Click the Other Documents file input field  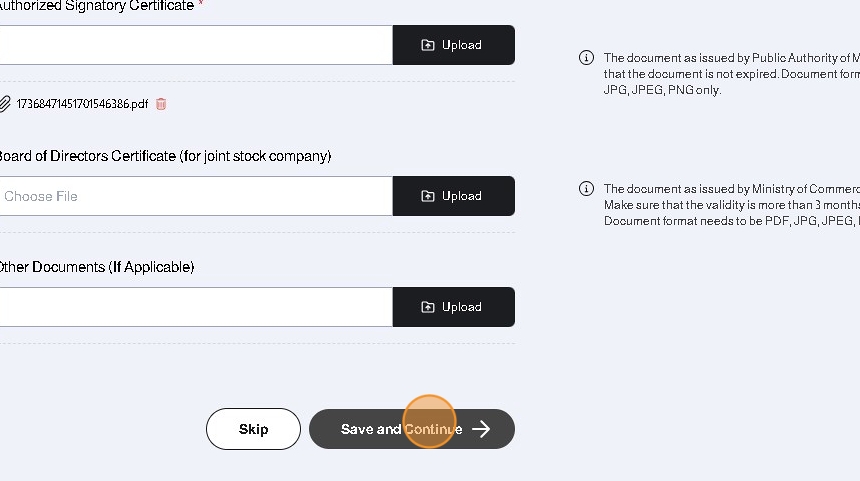click(x=195, y=307)
